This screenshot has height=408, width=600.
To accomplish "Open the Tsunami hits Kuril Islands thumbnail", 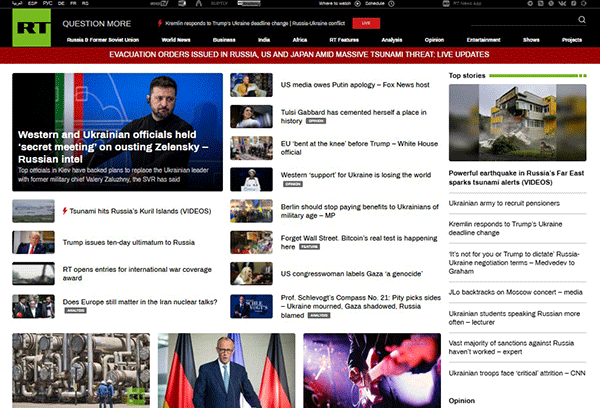I will coord(33,211).
